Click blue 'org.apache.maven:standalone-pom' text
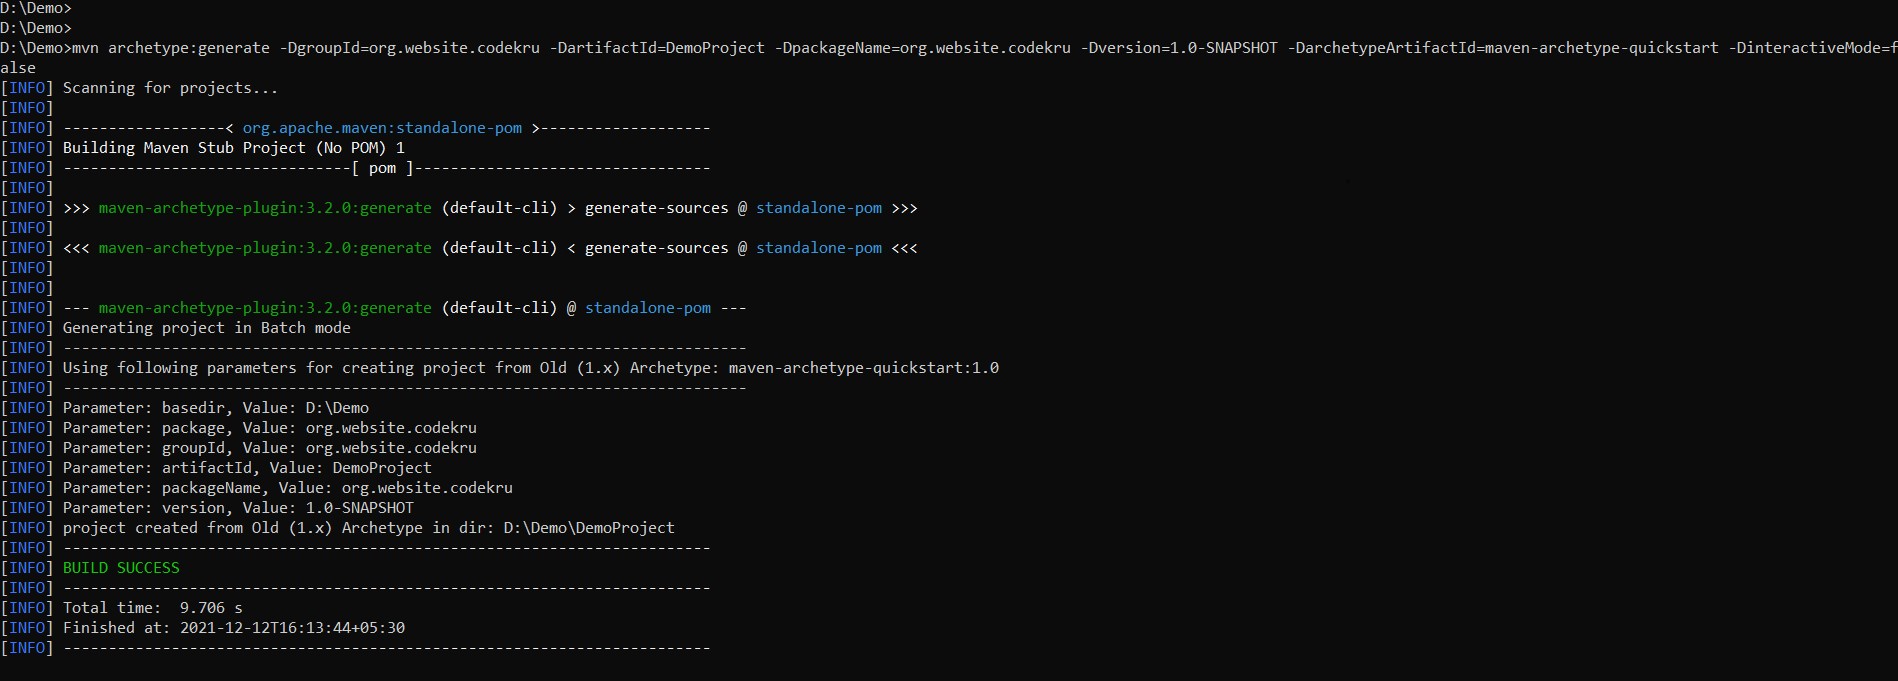This screenshot has height=681, width=1898. coord(382,128)
